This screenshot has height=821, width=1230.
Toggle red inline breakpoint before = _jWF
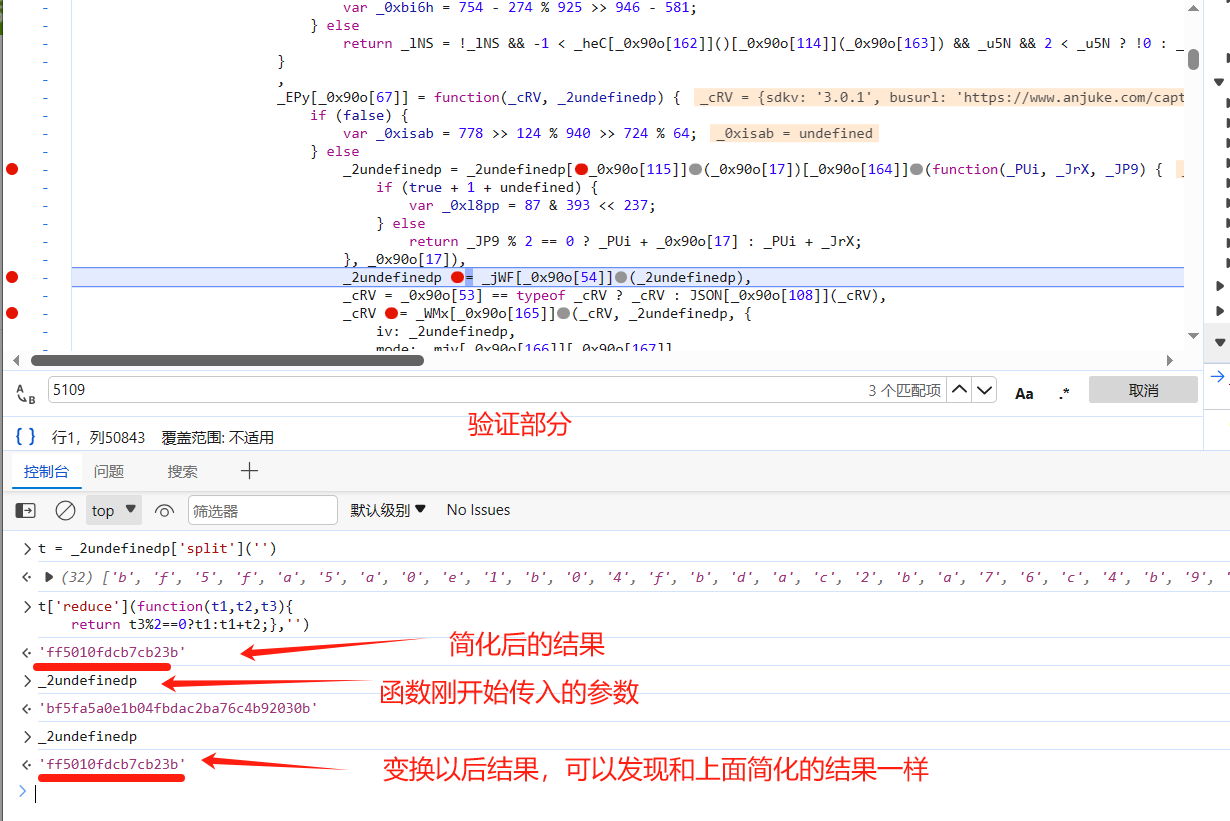coord(457,277)
